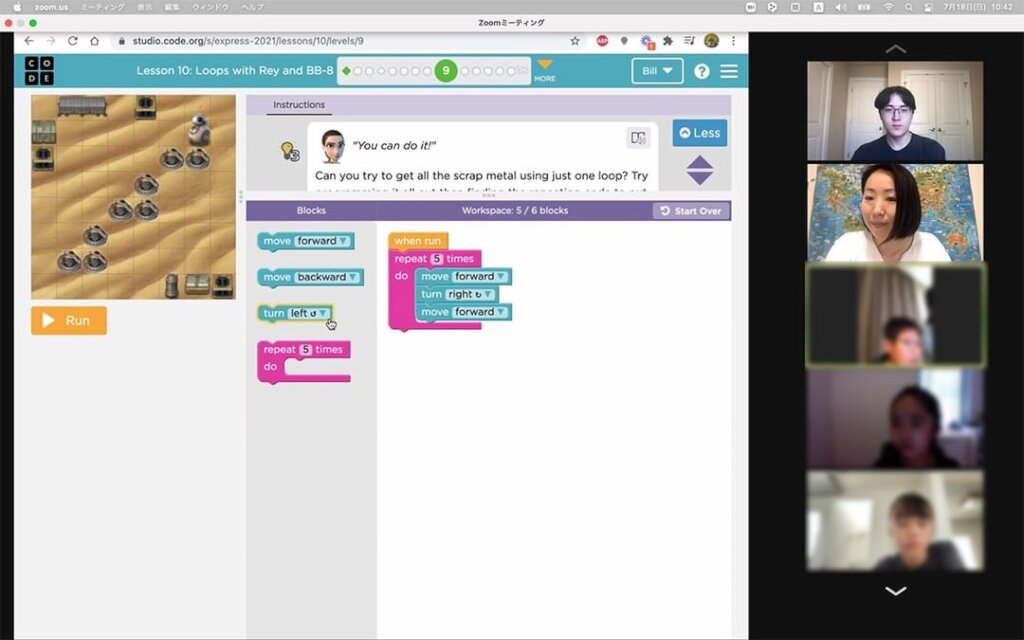1024x640 pixels.
Task: Open the zoom.us menu
Action: (x=52, y=7)
